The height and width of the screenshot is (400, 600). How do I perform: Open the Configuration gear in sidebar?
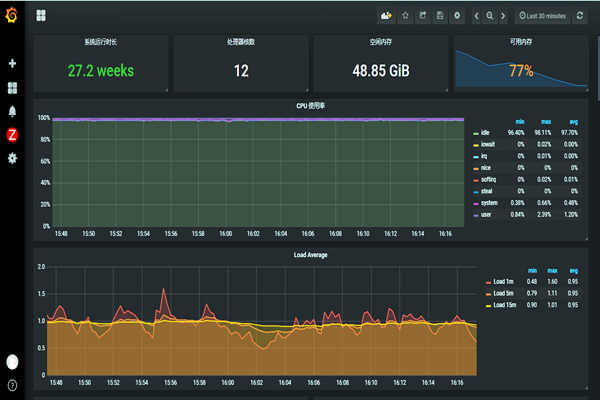pyautogui.click(x=12, y=158)
